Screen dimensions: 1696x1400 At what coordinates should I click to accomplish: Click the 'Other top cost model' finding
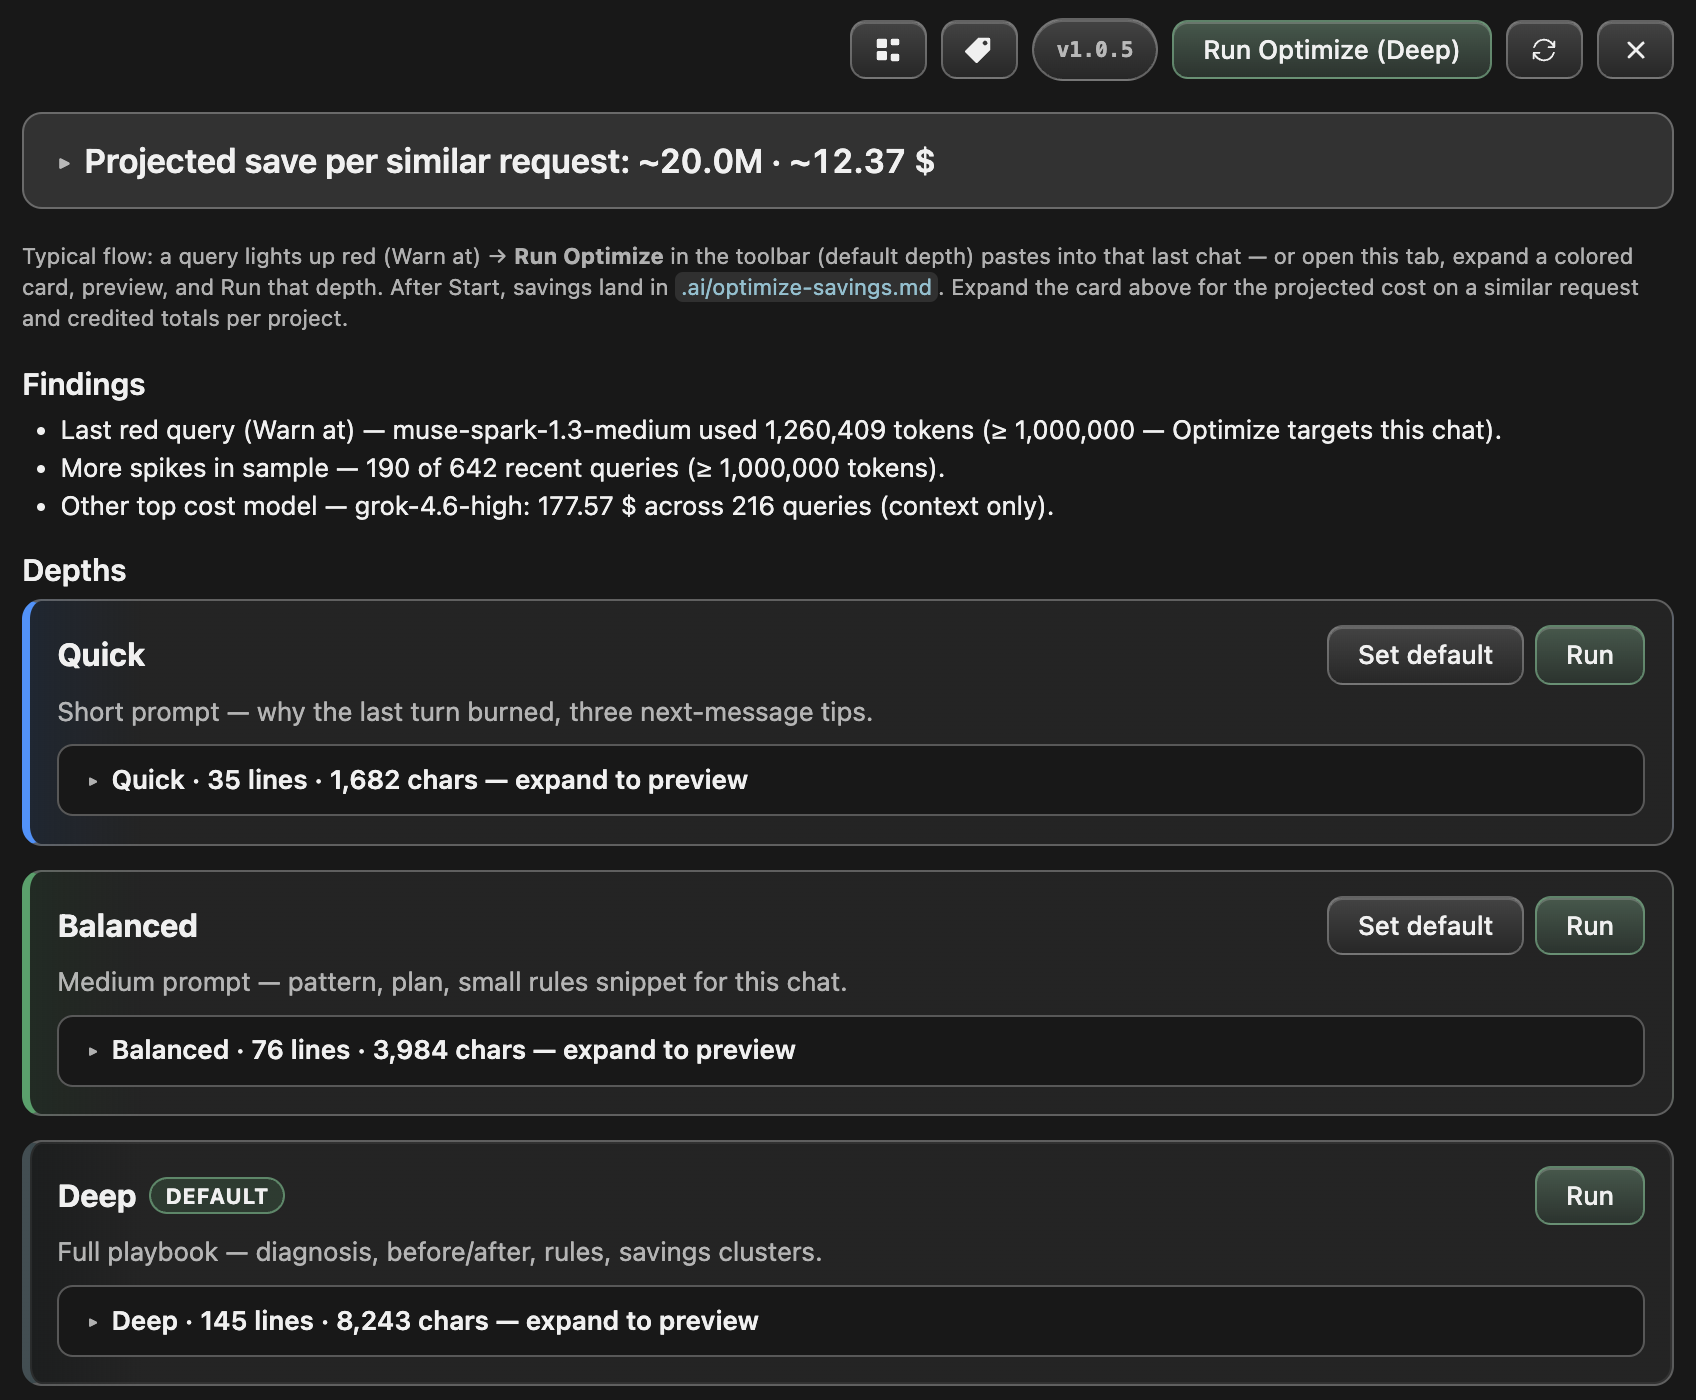557,506
